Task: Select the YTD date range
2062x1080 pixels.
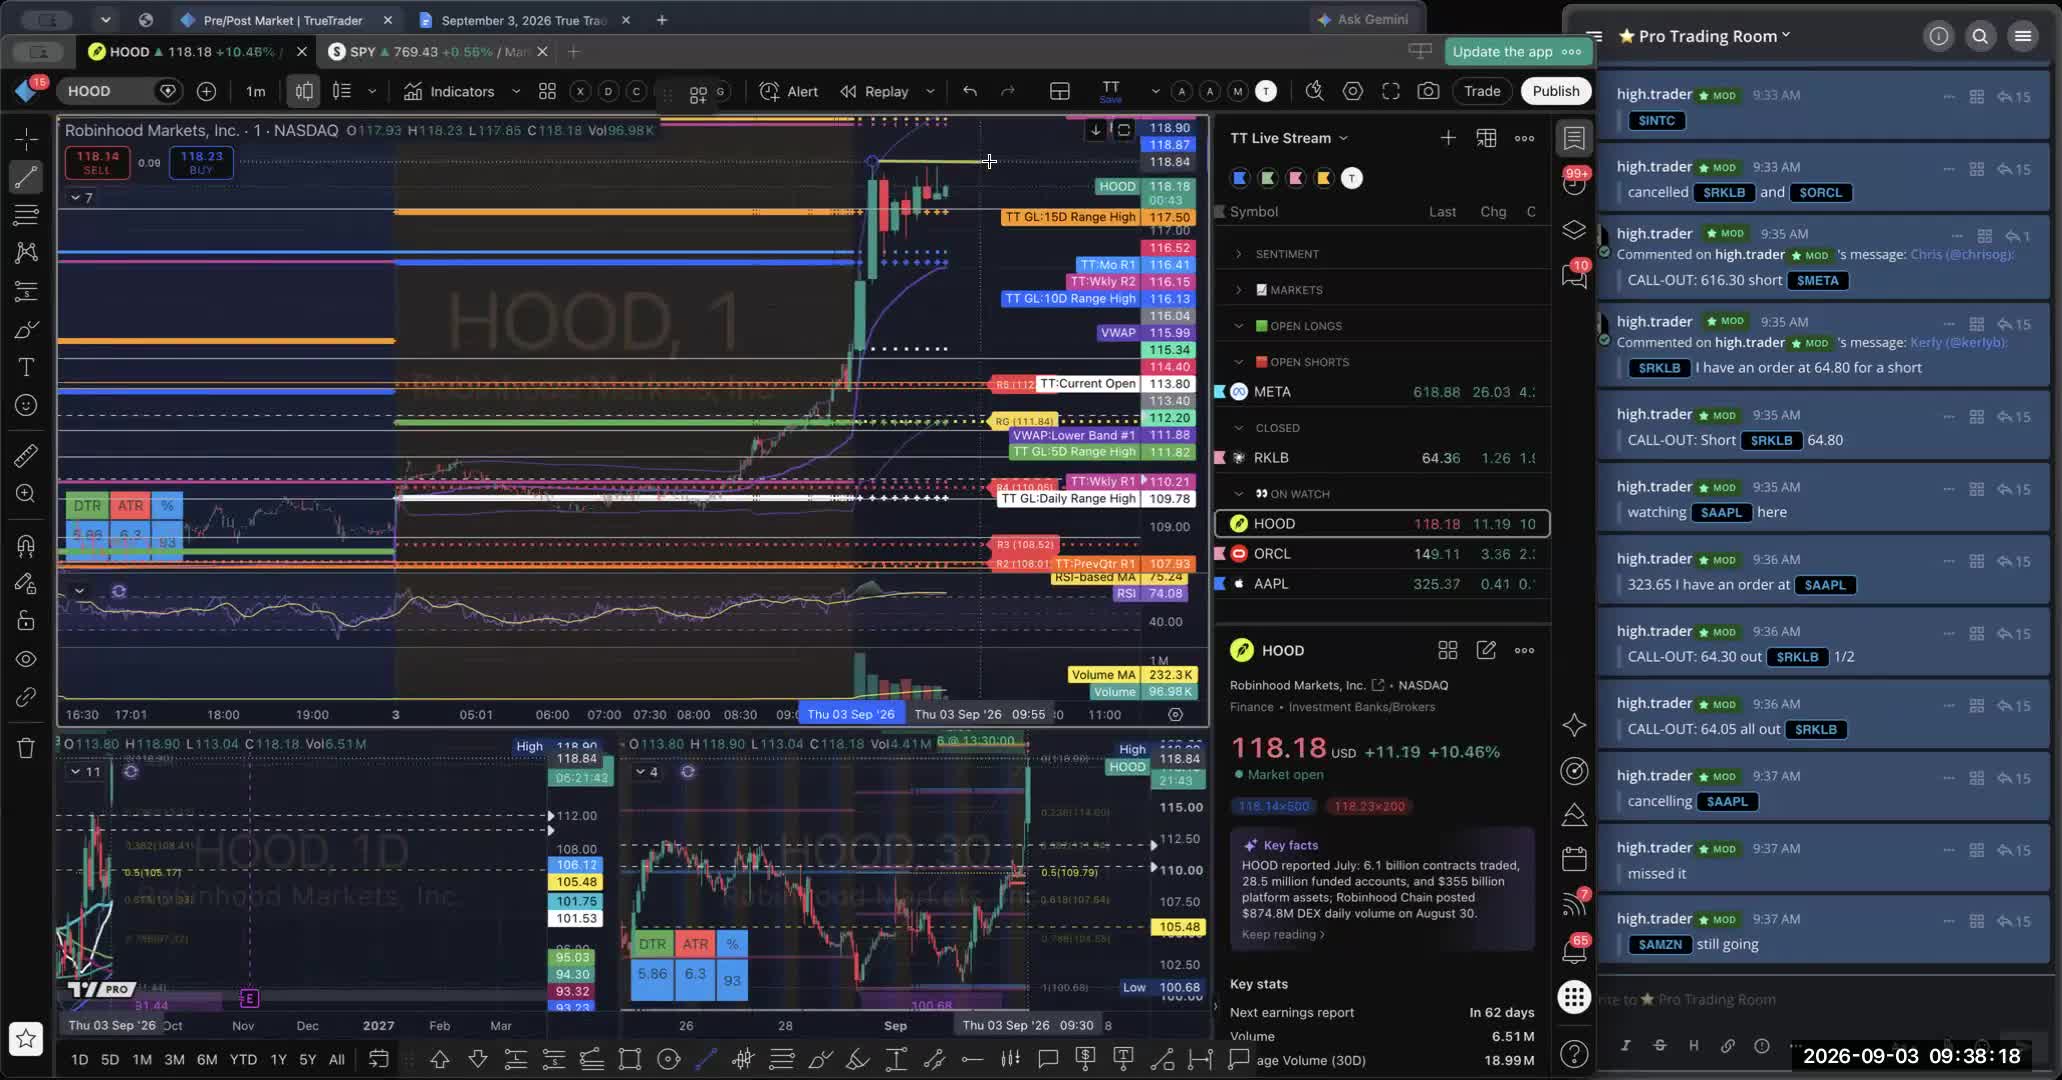Action: click(243, 1059)
